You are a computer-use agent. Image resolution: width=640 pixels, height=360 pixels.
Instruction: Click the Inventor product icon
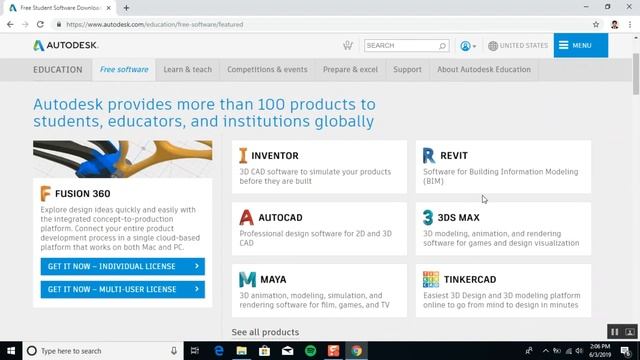[x=243, y=156]
